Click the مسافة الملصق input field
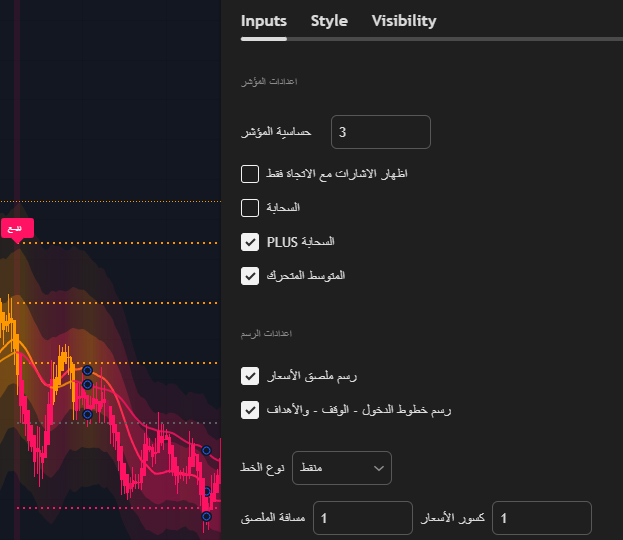 pos(363,518)
